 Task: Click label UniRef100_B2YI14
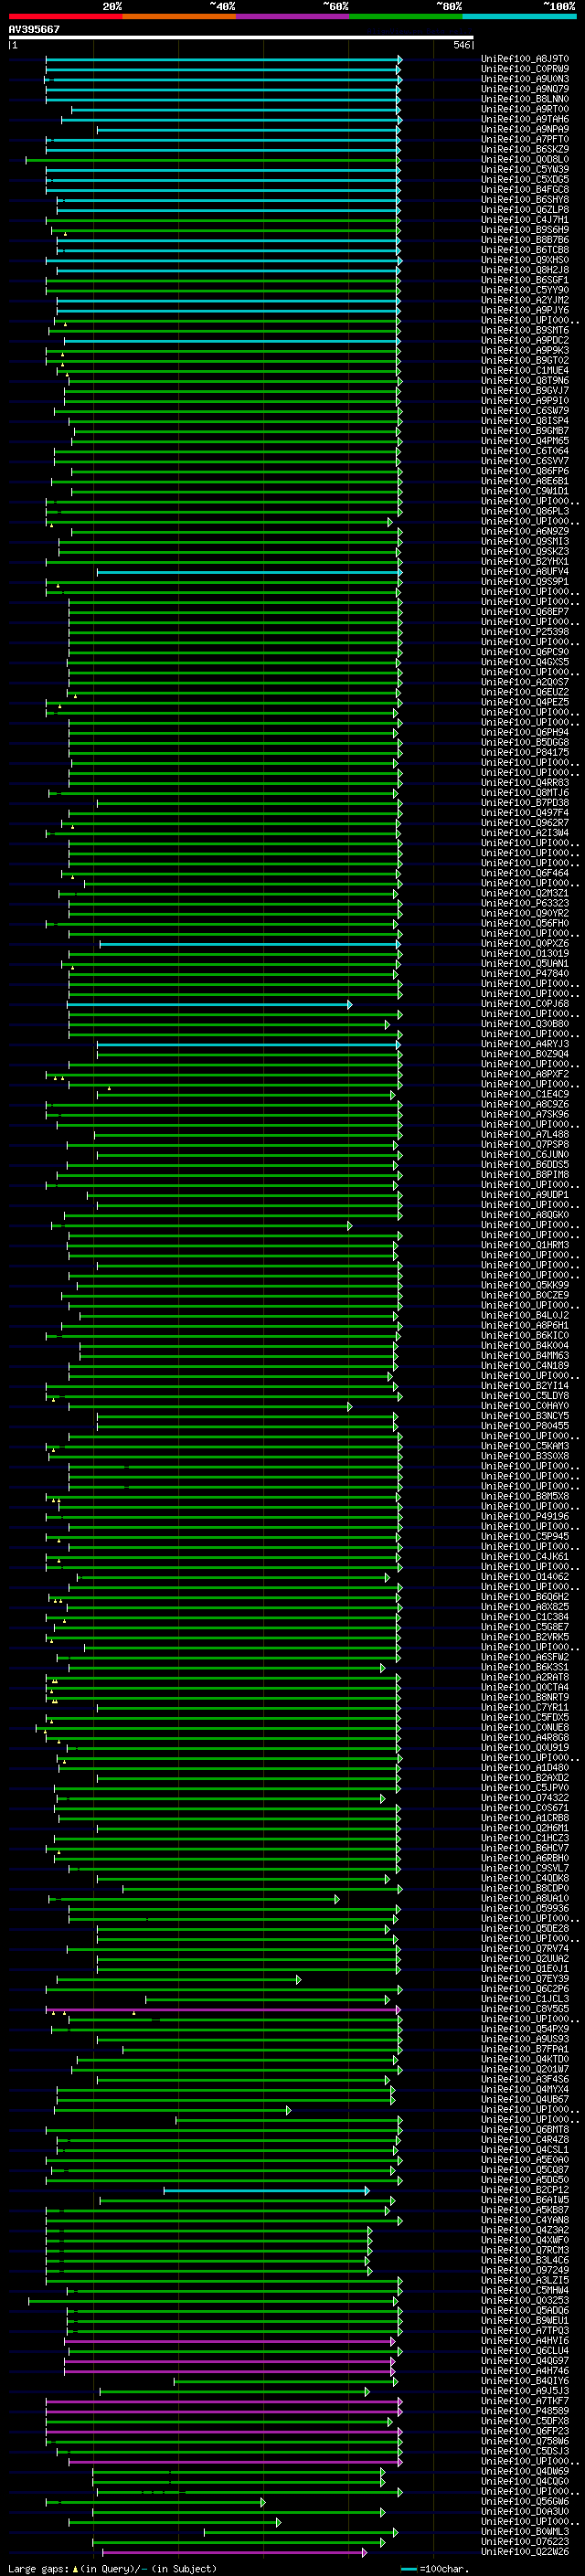[x=525, y=1385]
